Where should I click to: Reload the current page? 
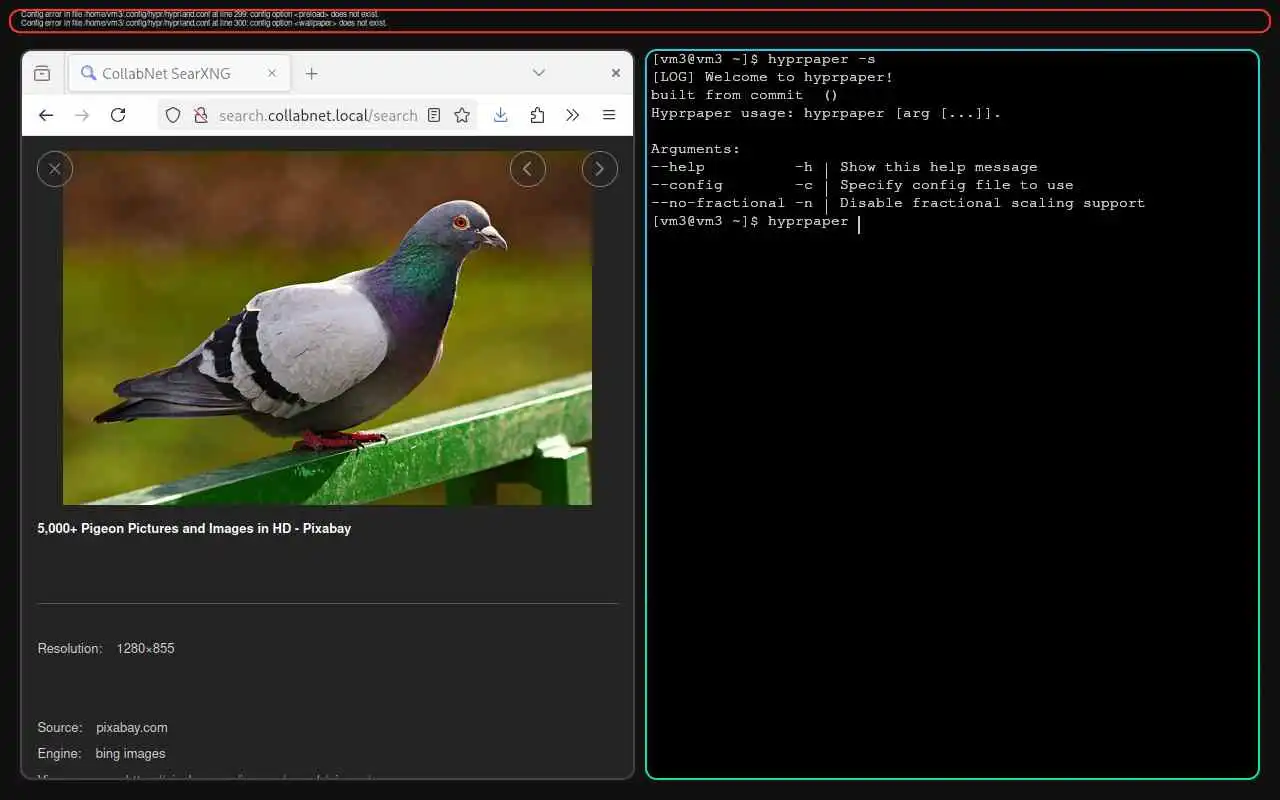click(x=118, y=115)
